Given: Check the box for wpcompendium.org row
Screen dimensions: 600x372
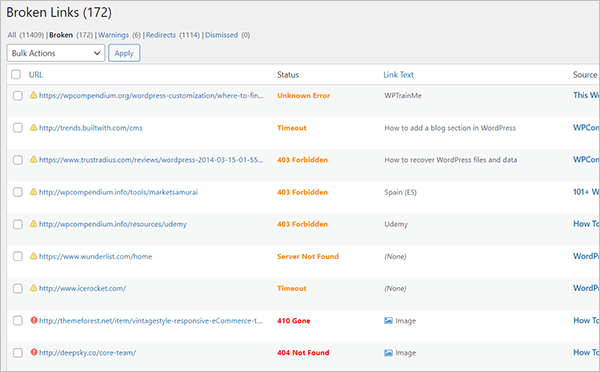Looking at the screenshot, I should 18,96.
